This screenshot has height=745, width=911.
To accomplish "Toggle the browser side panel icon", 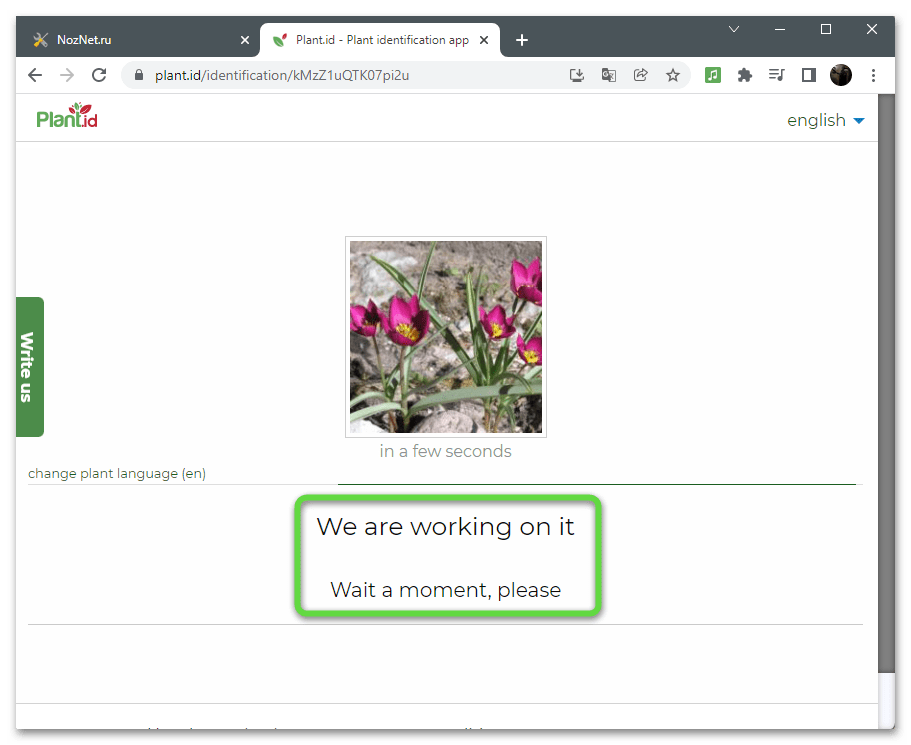I will [x=809, y=75].
